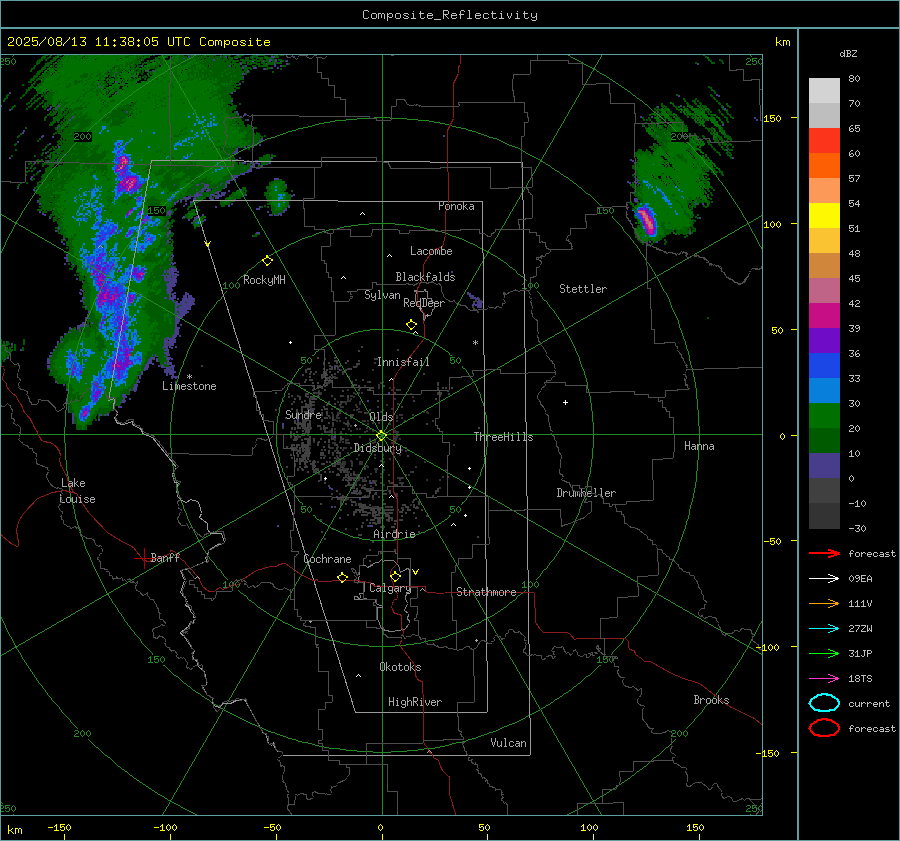Viewport: 900px width, 841px height.
Task: Click the red forecast arrow in legend
Action: (824, 553)
